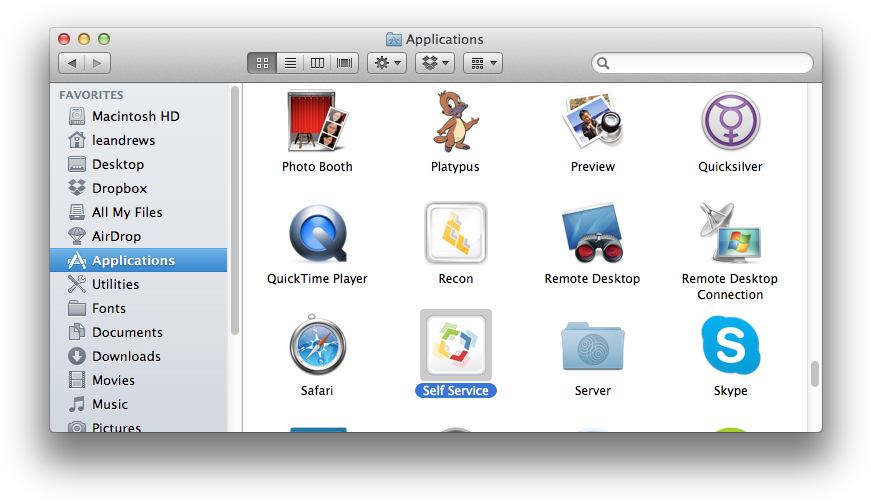The height and width of the screenshot is (503, 871).
Task: Select Movies in the sidebar
Action: pyautogui.click(x=138, y=380)
